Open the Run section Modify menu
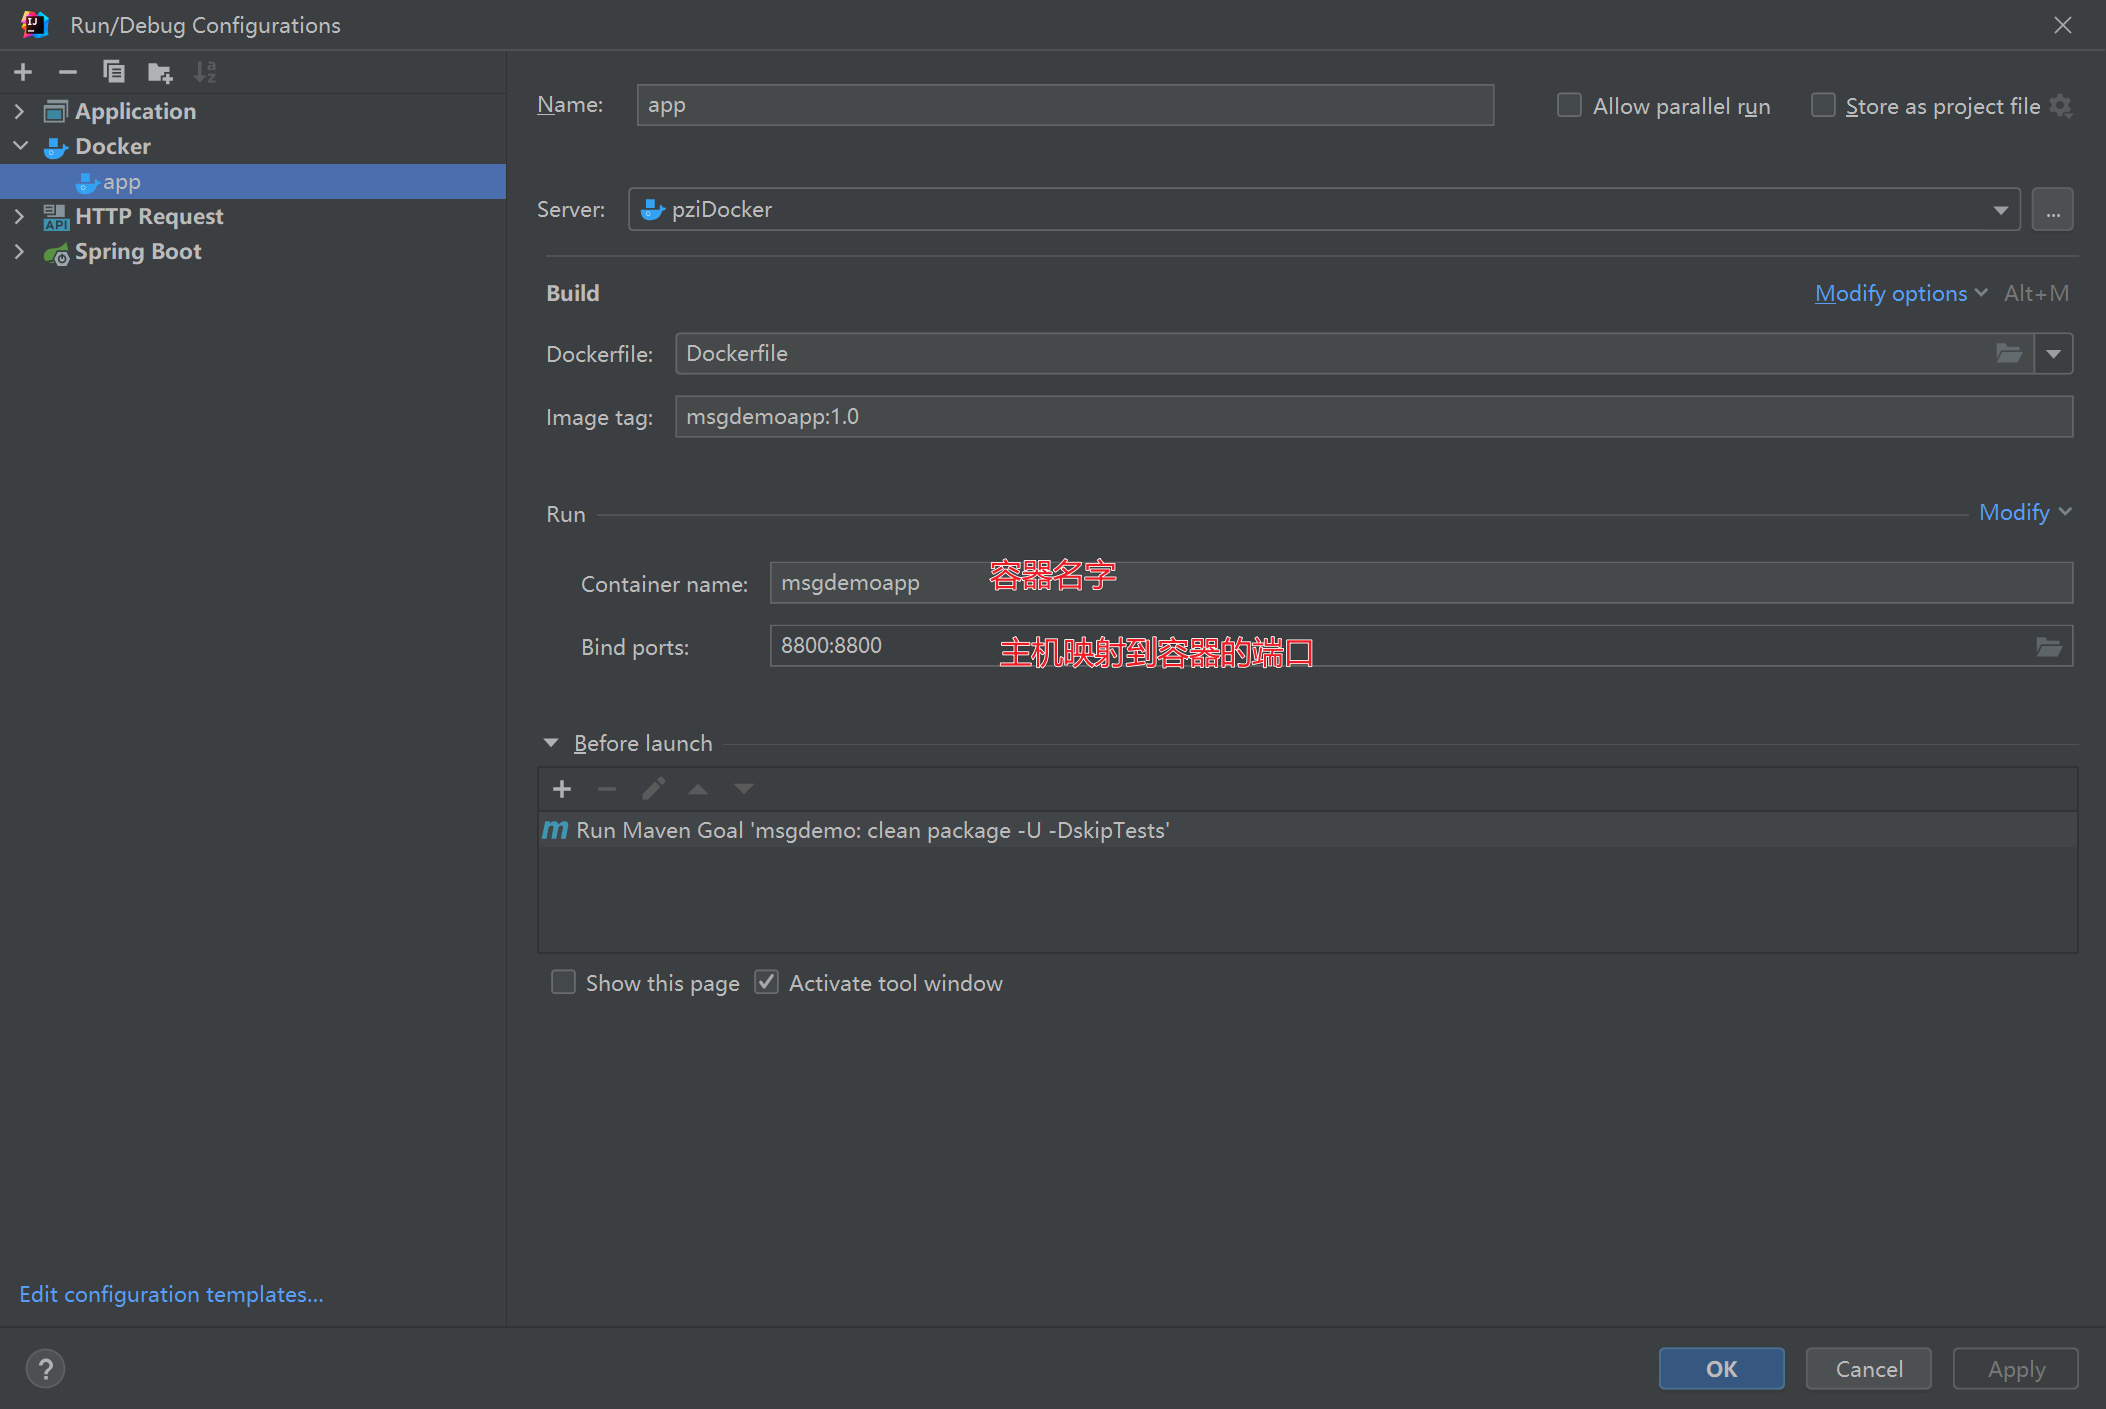 click(2025, 512)
